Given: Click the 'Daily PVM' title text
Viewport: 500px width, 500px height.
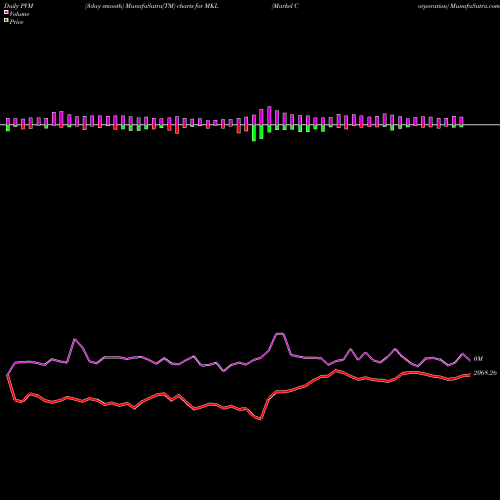Looking at the screenshot, I should [x=19, y=6].
